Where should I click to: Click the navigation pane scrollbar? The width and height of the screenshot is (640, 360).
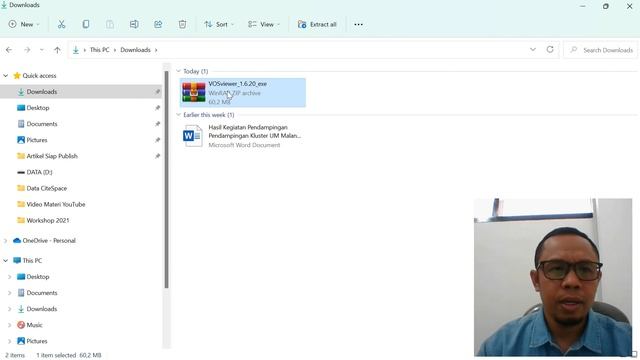tap(167, 180)
